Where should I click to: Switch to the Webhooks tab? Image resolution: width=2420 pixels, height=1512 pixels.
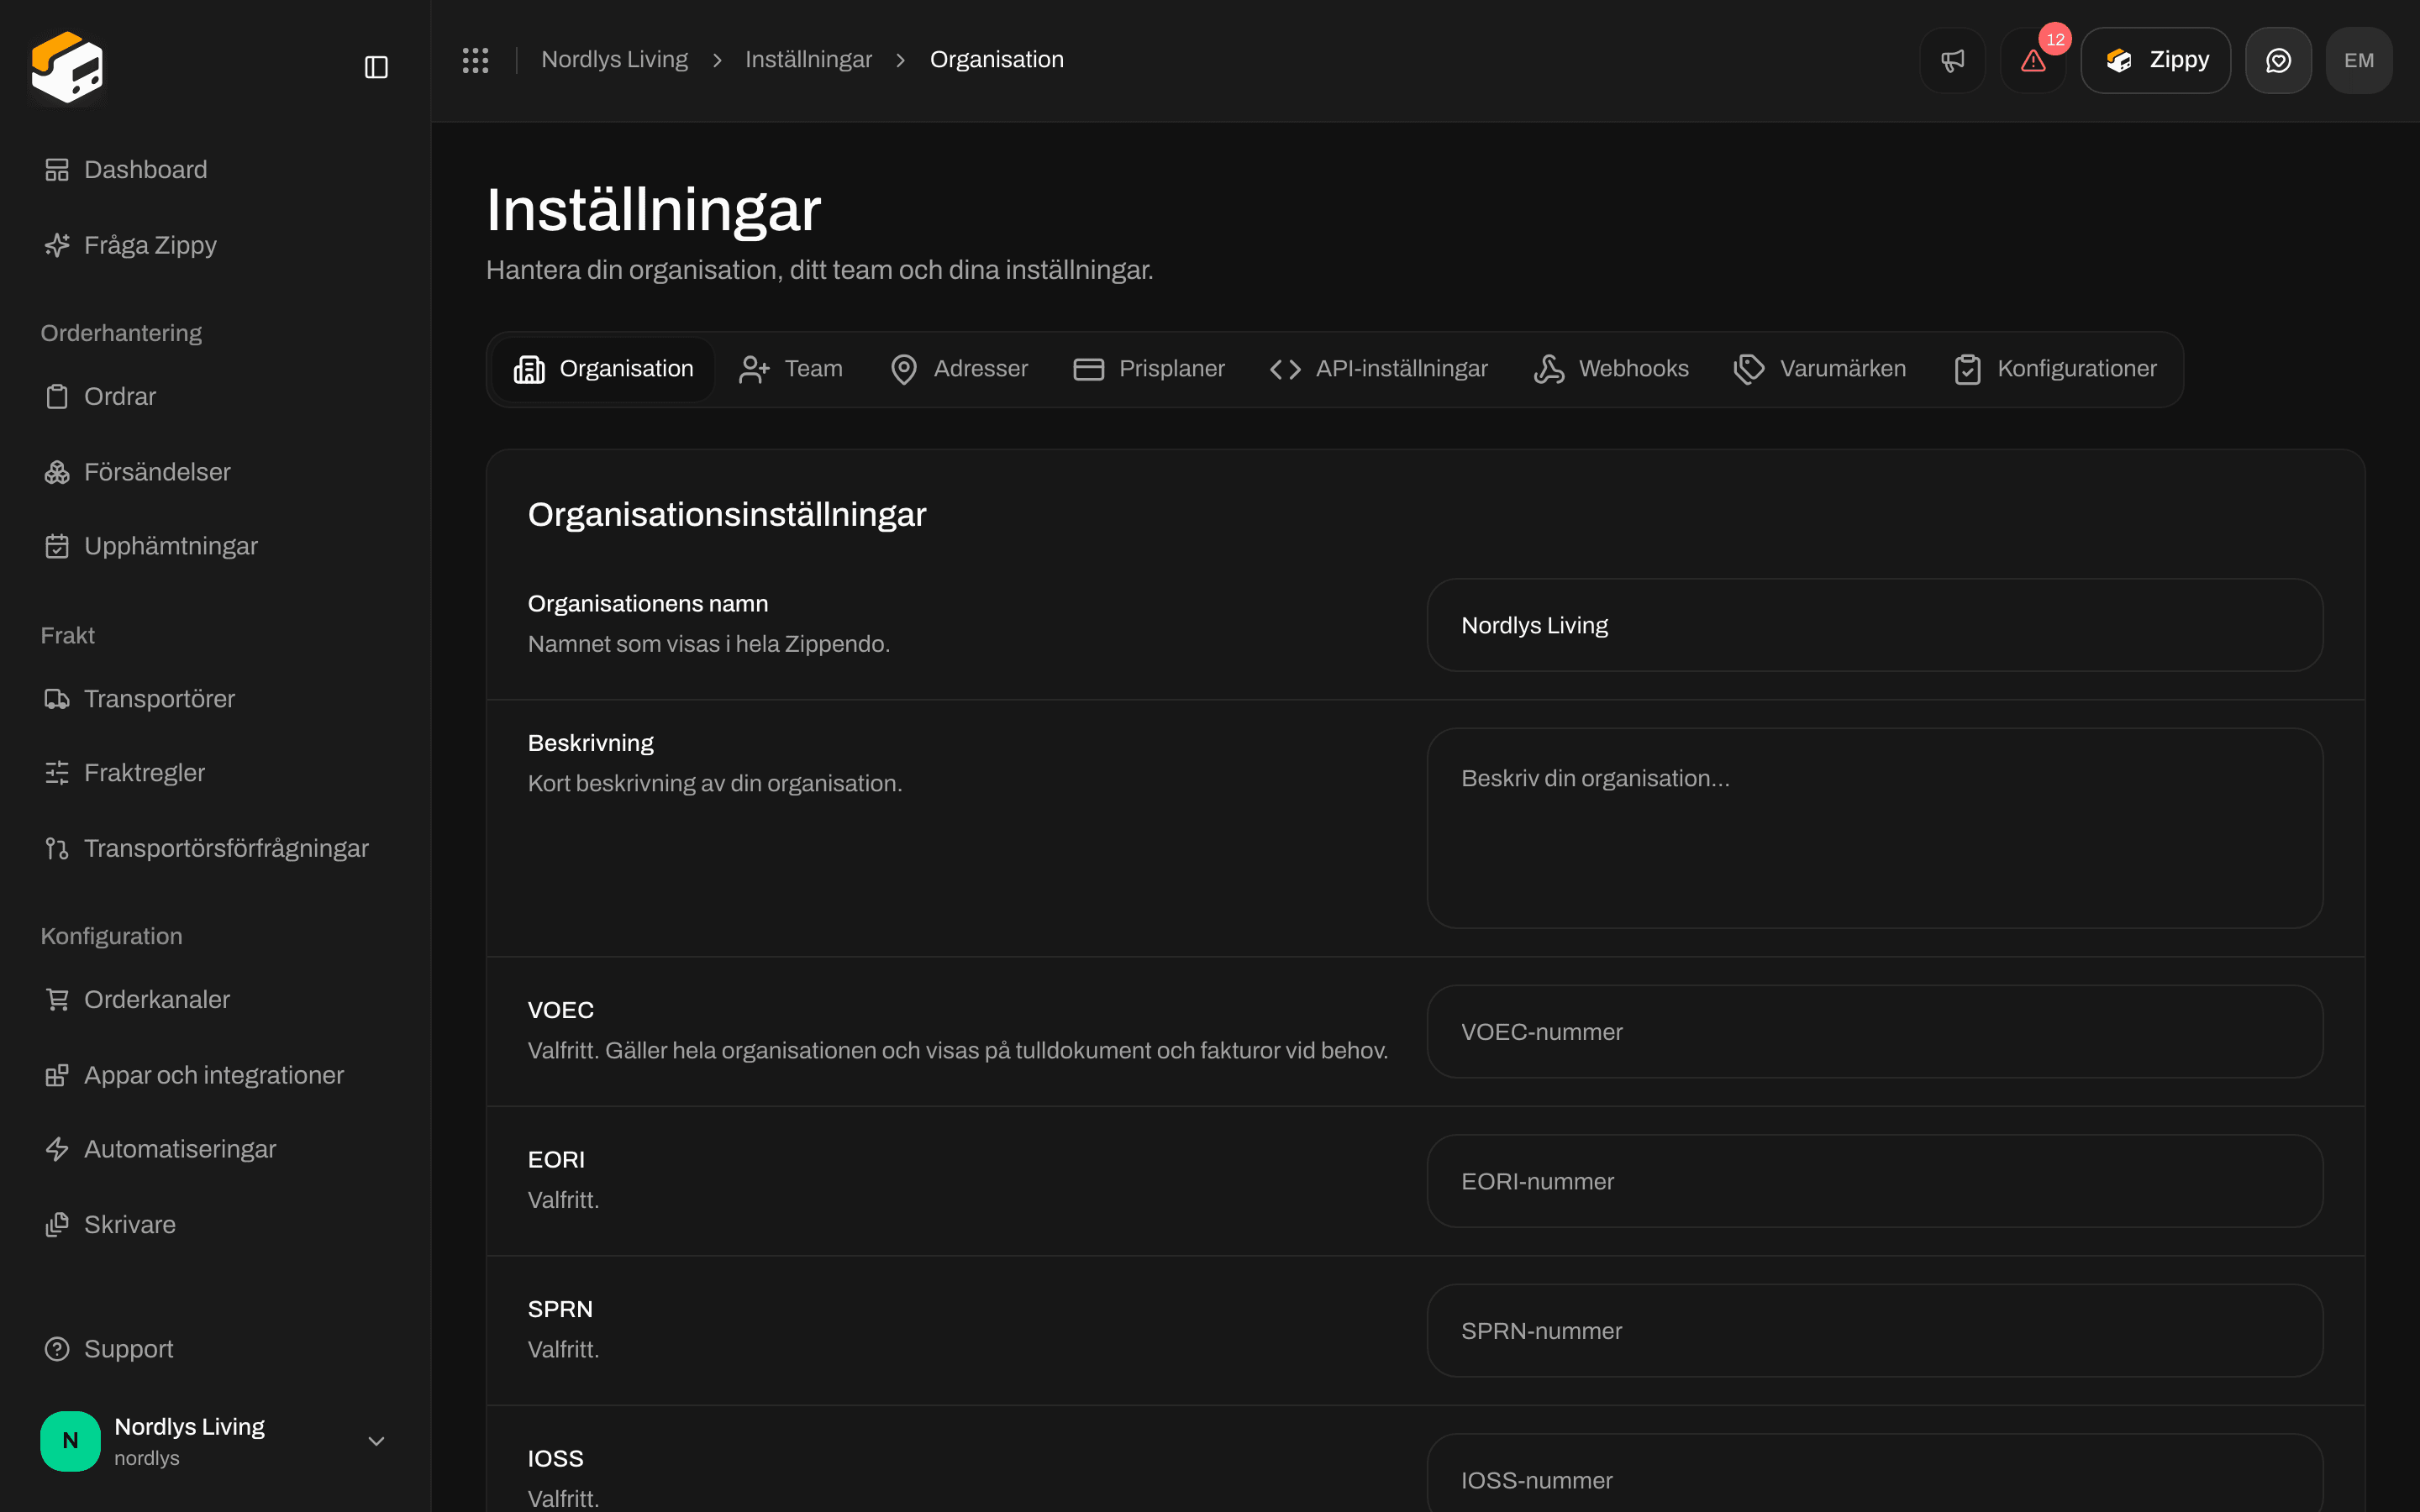pyautogui.click(x=1611, y=369)
